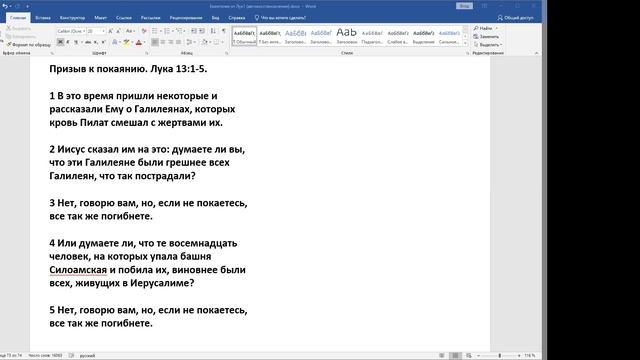Apply Заголовок title style (large Aab)
Image resolution: width=640 pixels, height=360 pixels.
pyautogui.click(x=347, y=36)
